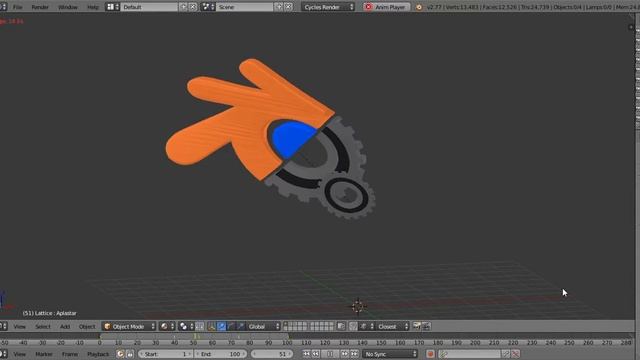This screenshot has height=360, width=640.
Task: Open the 3D view Object menu
Action: (x=87, y=326)
